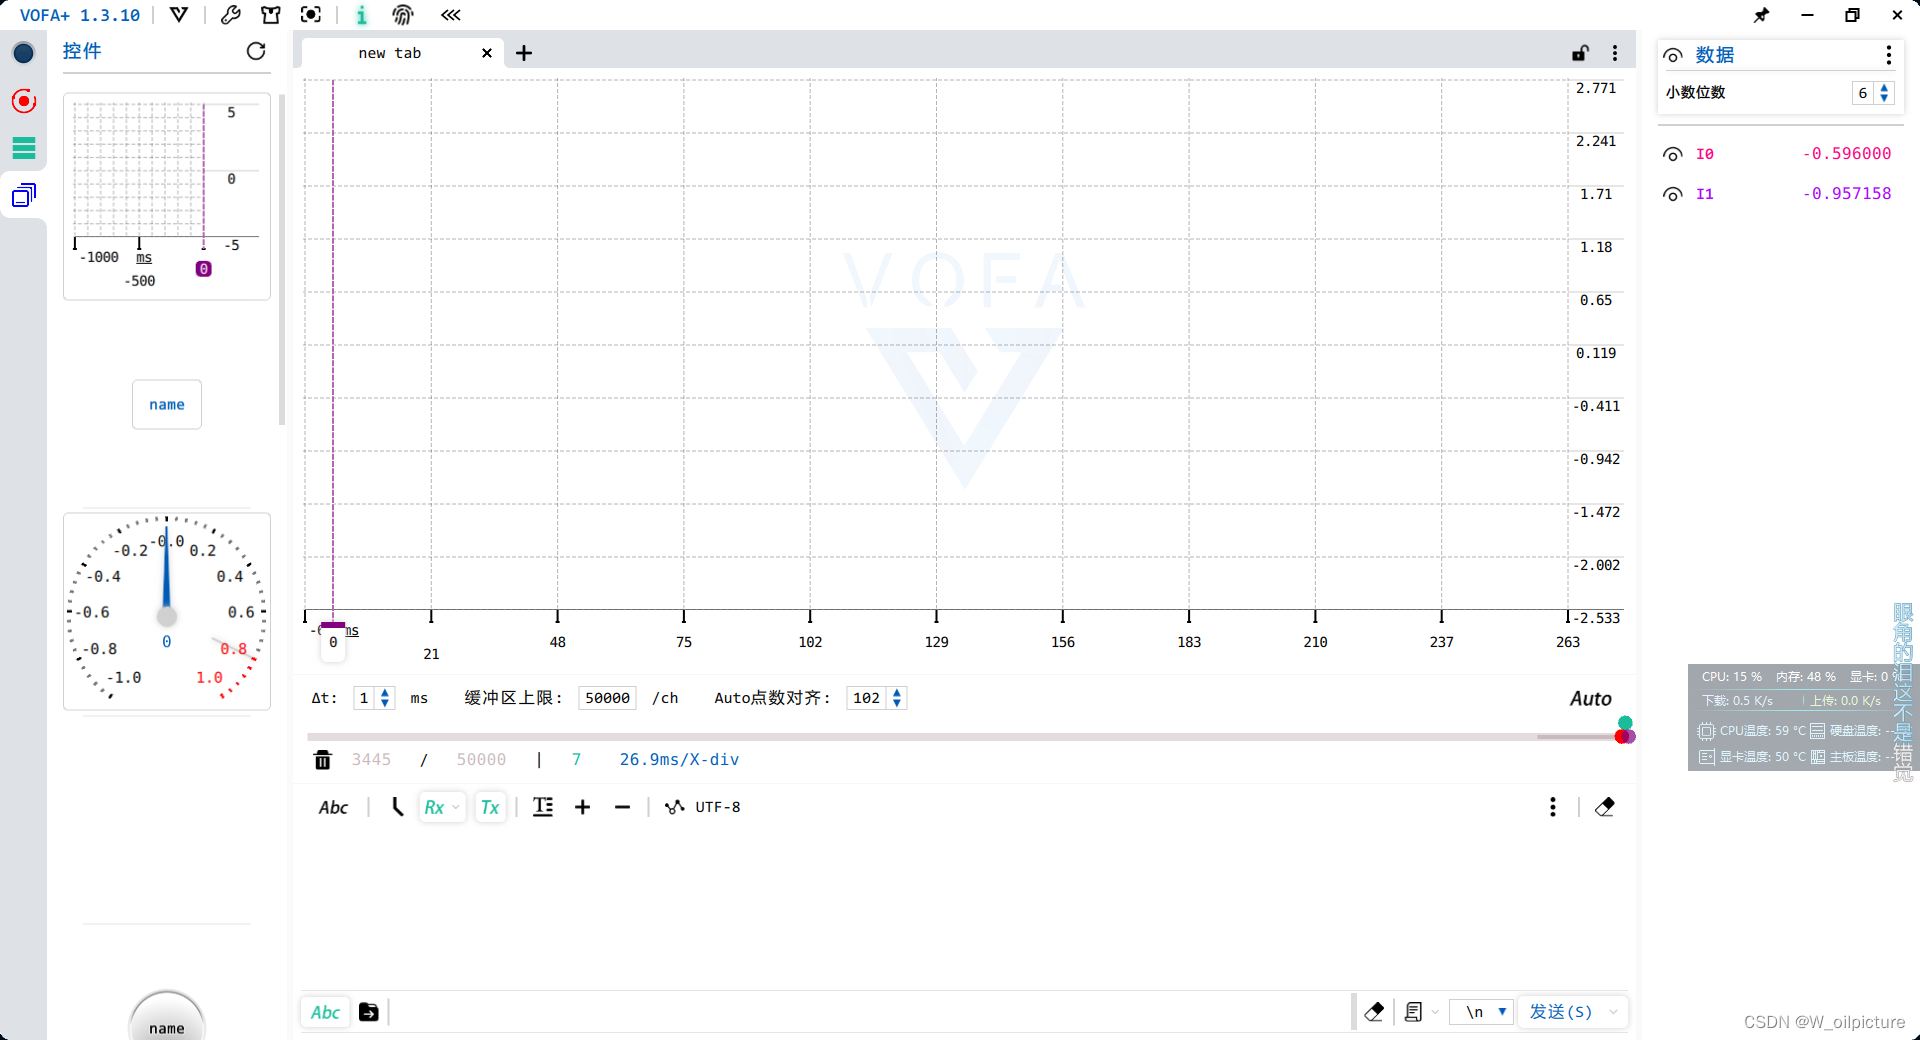Image resolution: width=1920 pixels, height=1040 pixels.
Task: Click the 控件 panel title
Action: pos(82,51)
